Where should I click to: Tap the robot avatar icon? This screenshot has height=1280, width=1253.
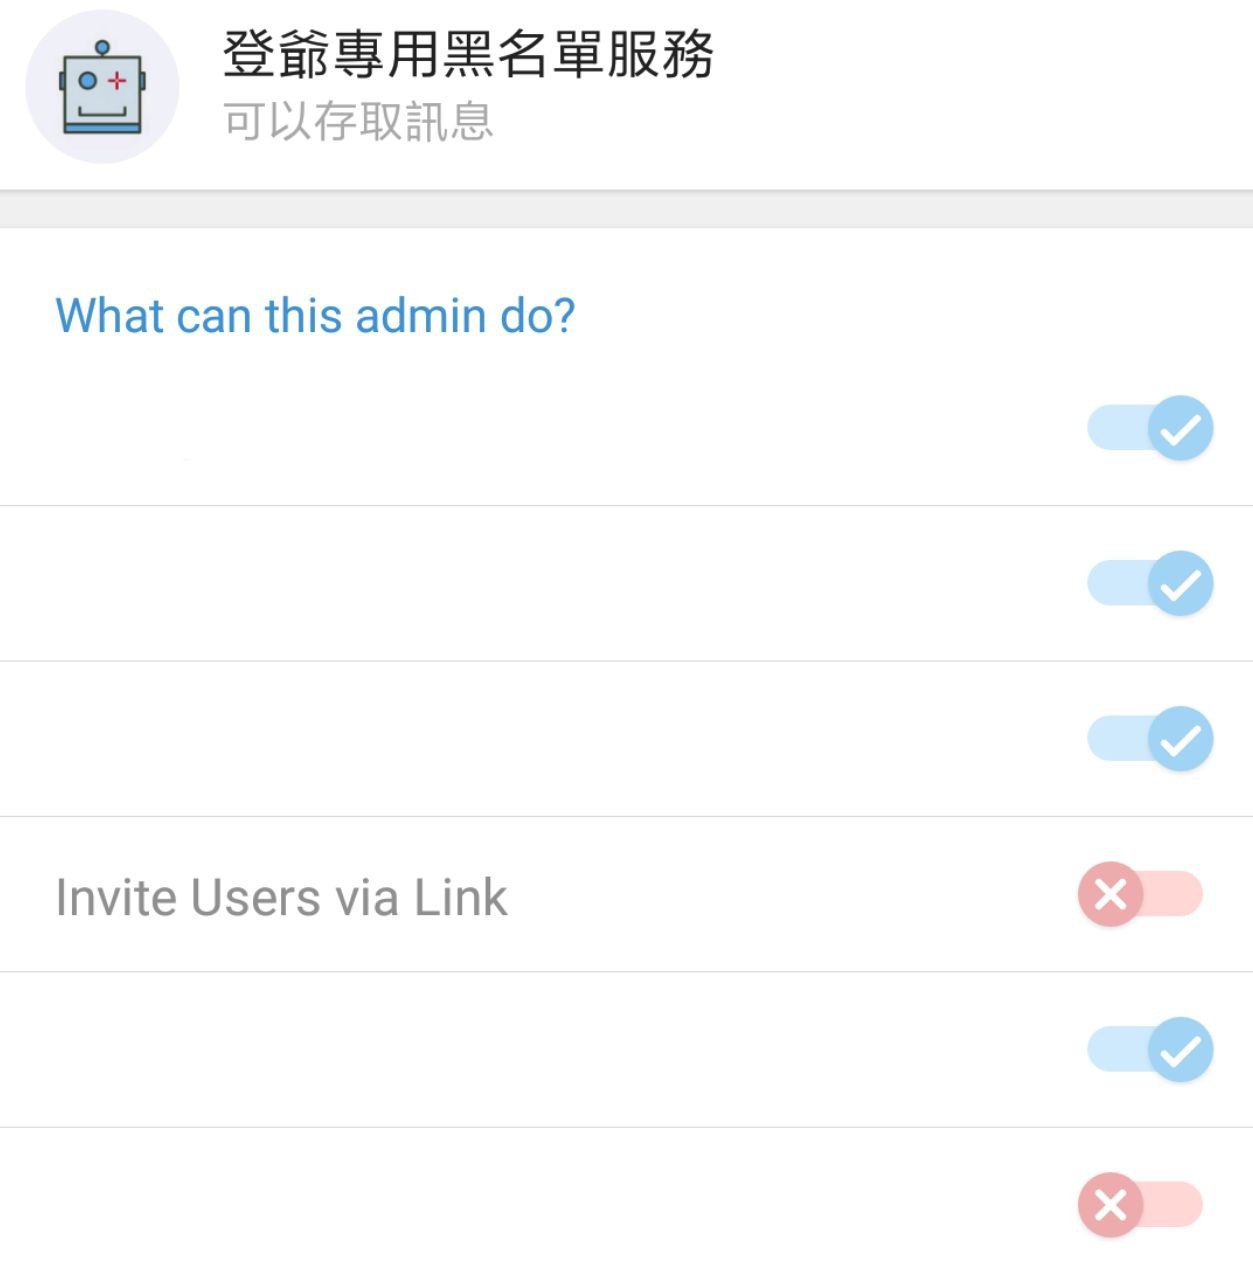click(x=102, y=87)
